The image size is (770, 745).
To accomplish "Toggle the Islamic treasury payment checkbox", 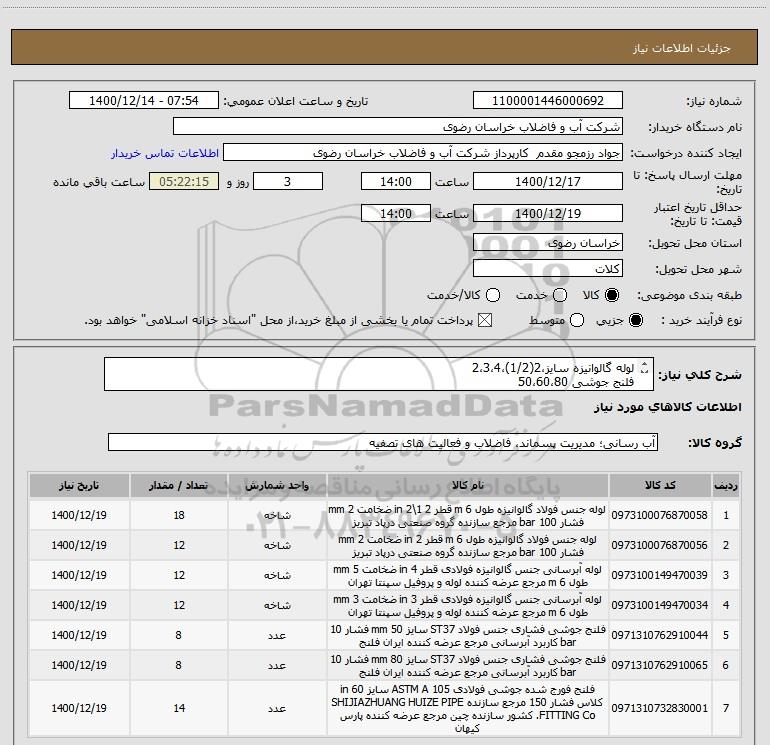I will coord(485,320).
